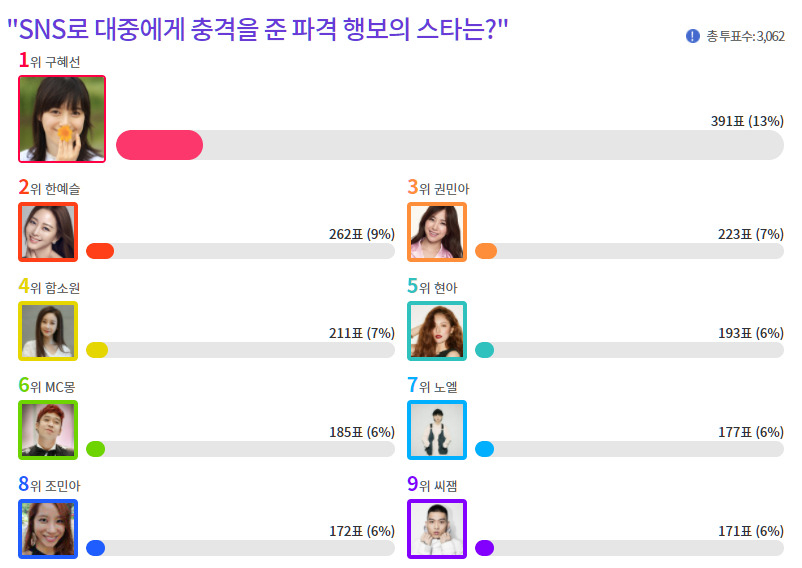Click the 6위 MC몽 name label
The height and width of the screenshot is (568, 802).
click(47, 385)
